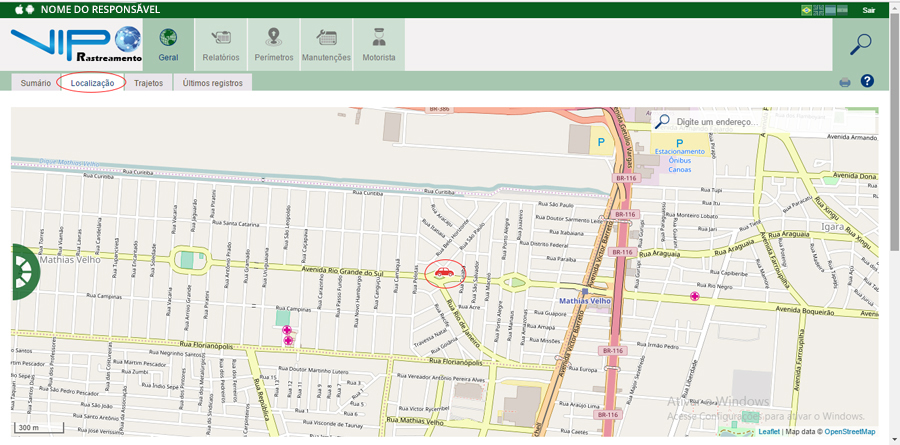Switch to the Últimos registros tab
The height and width of the screenshot is (445, 900).
(x=212, y=83)
